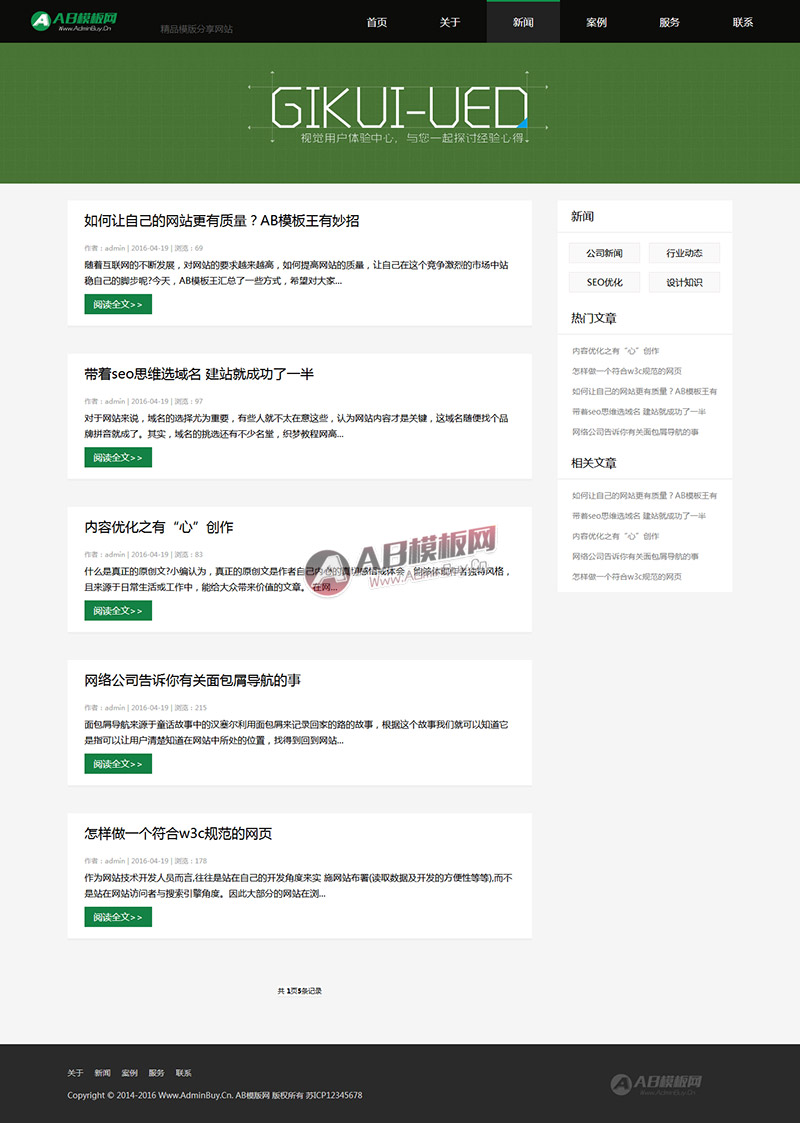The width and height of the screenshot is (800, 1123).
Task: Click the 案例 link in the footer
Action: click(130, 1073)
